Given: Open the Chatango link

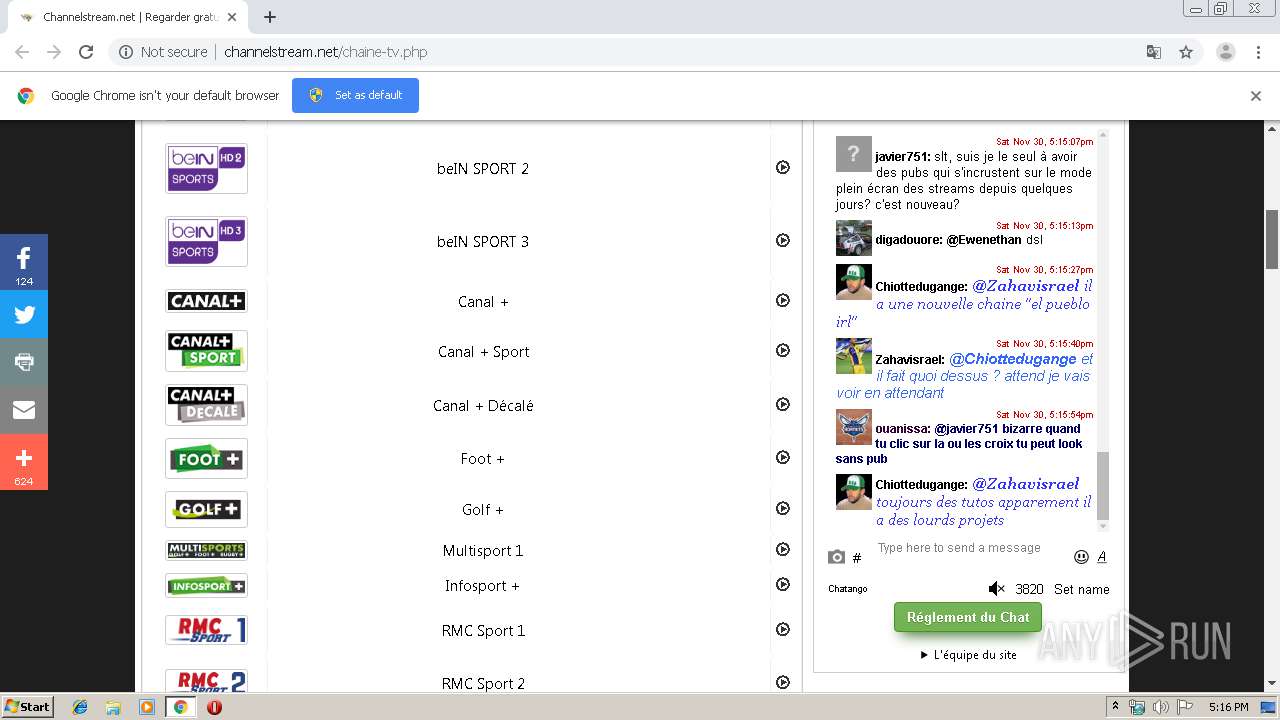Looking at the screenshot, I should click(848, 589).
